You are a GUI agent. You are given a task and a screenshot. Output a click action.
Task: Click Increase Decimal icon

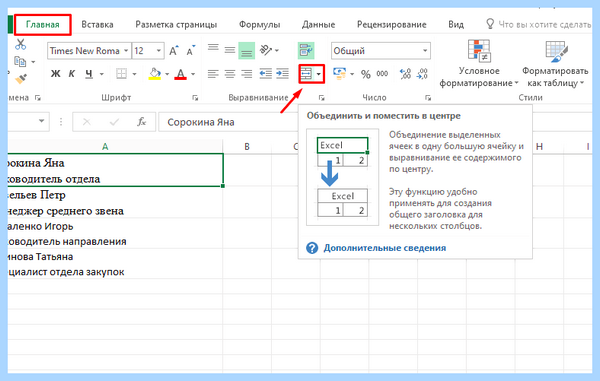click(405, 73)
